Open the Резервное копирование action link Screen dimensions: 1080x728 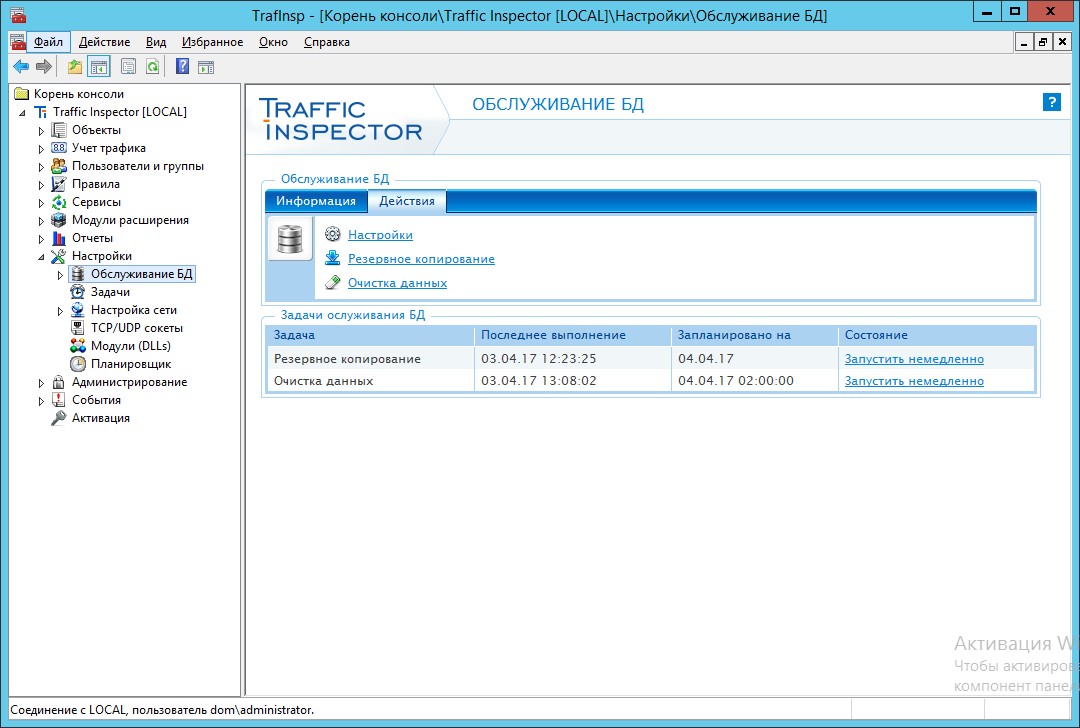click(x=422, y=259)
